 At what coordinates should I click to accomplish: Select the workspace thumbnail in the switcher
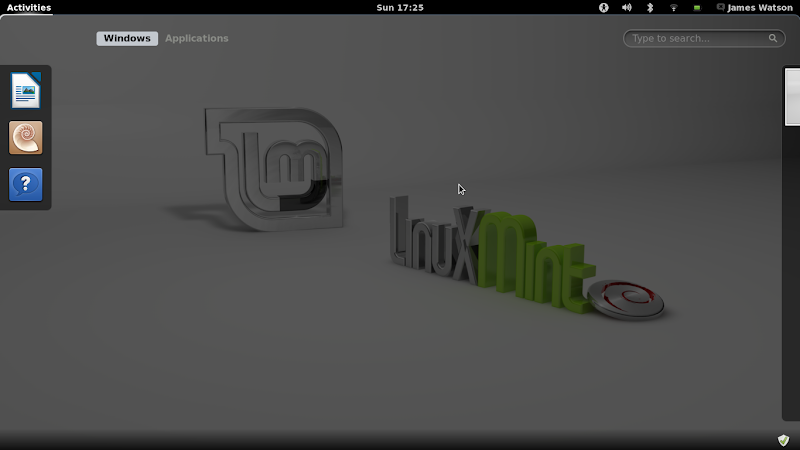coord(792,97)
